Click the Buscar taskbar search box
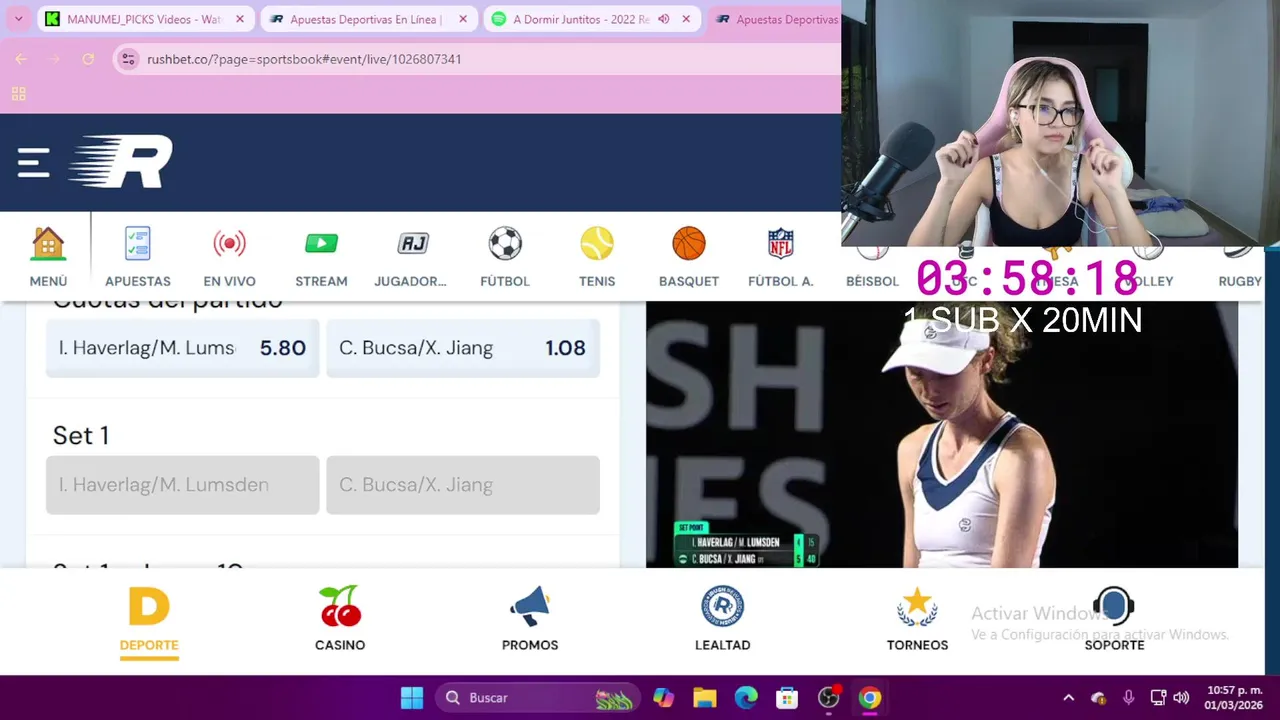The image size is (1280, 720). tap(538, 698)
